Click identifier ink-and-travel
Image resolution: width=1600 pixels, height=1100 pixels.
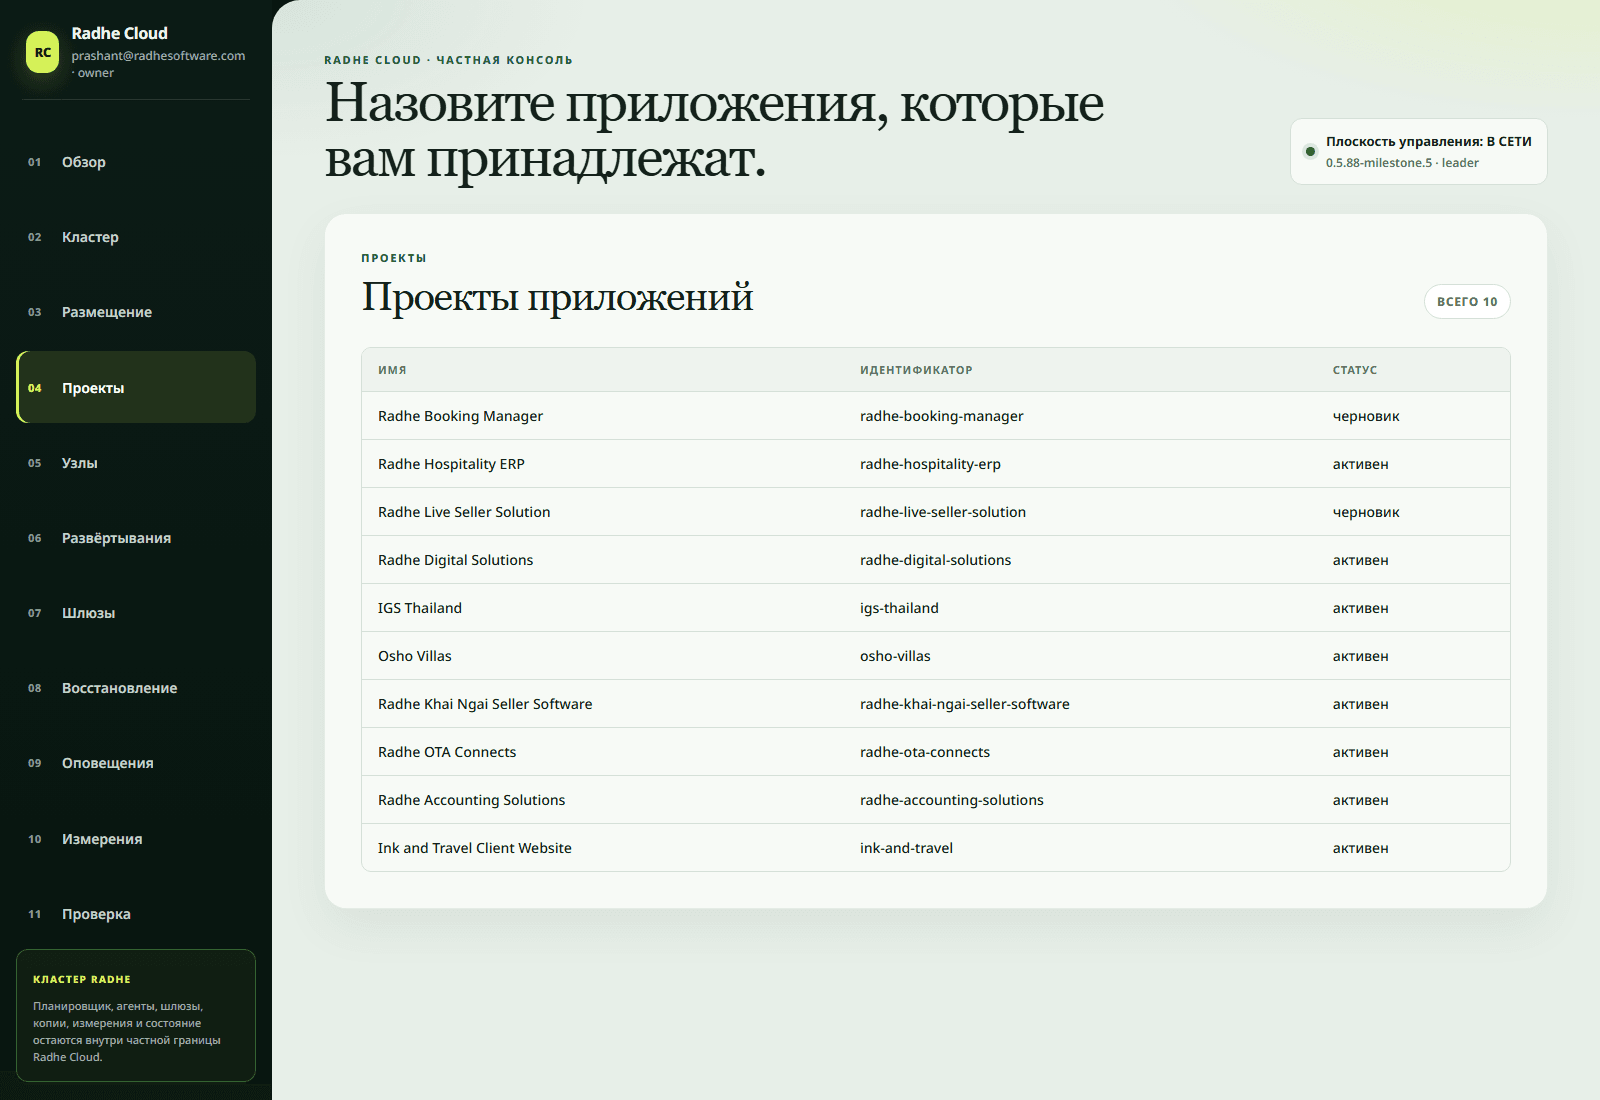point(906,848)
